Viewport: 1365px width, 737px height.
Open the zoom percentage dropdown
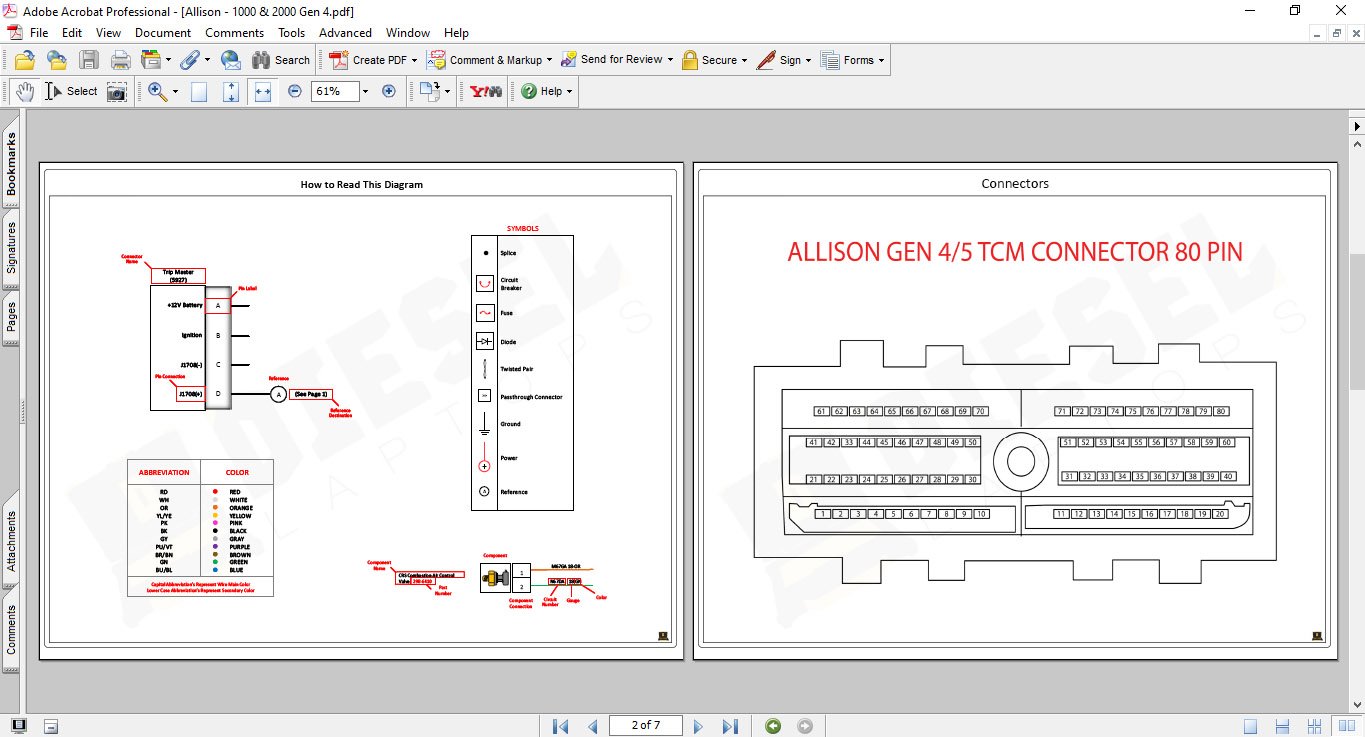coord(365,91)
